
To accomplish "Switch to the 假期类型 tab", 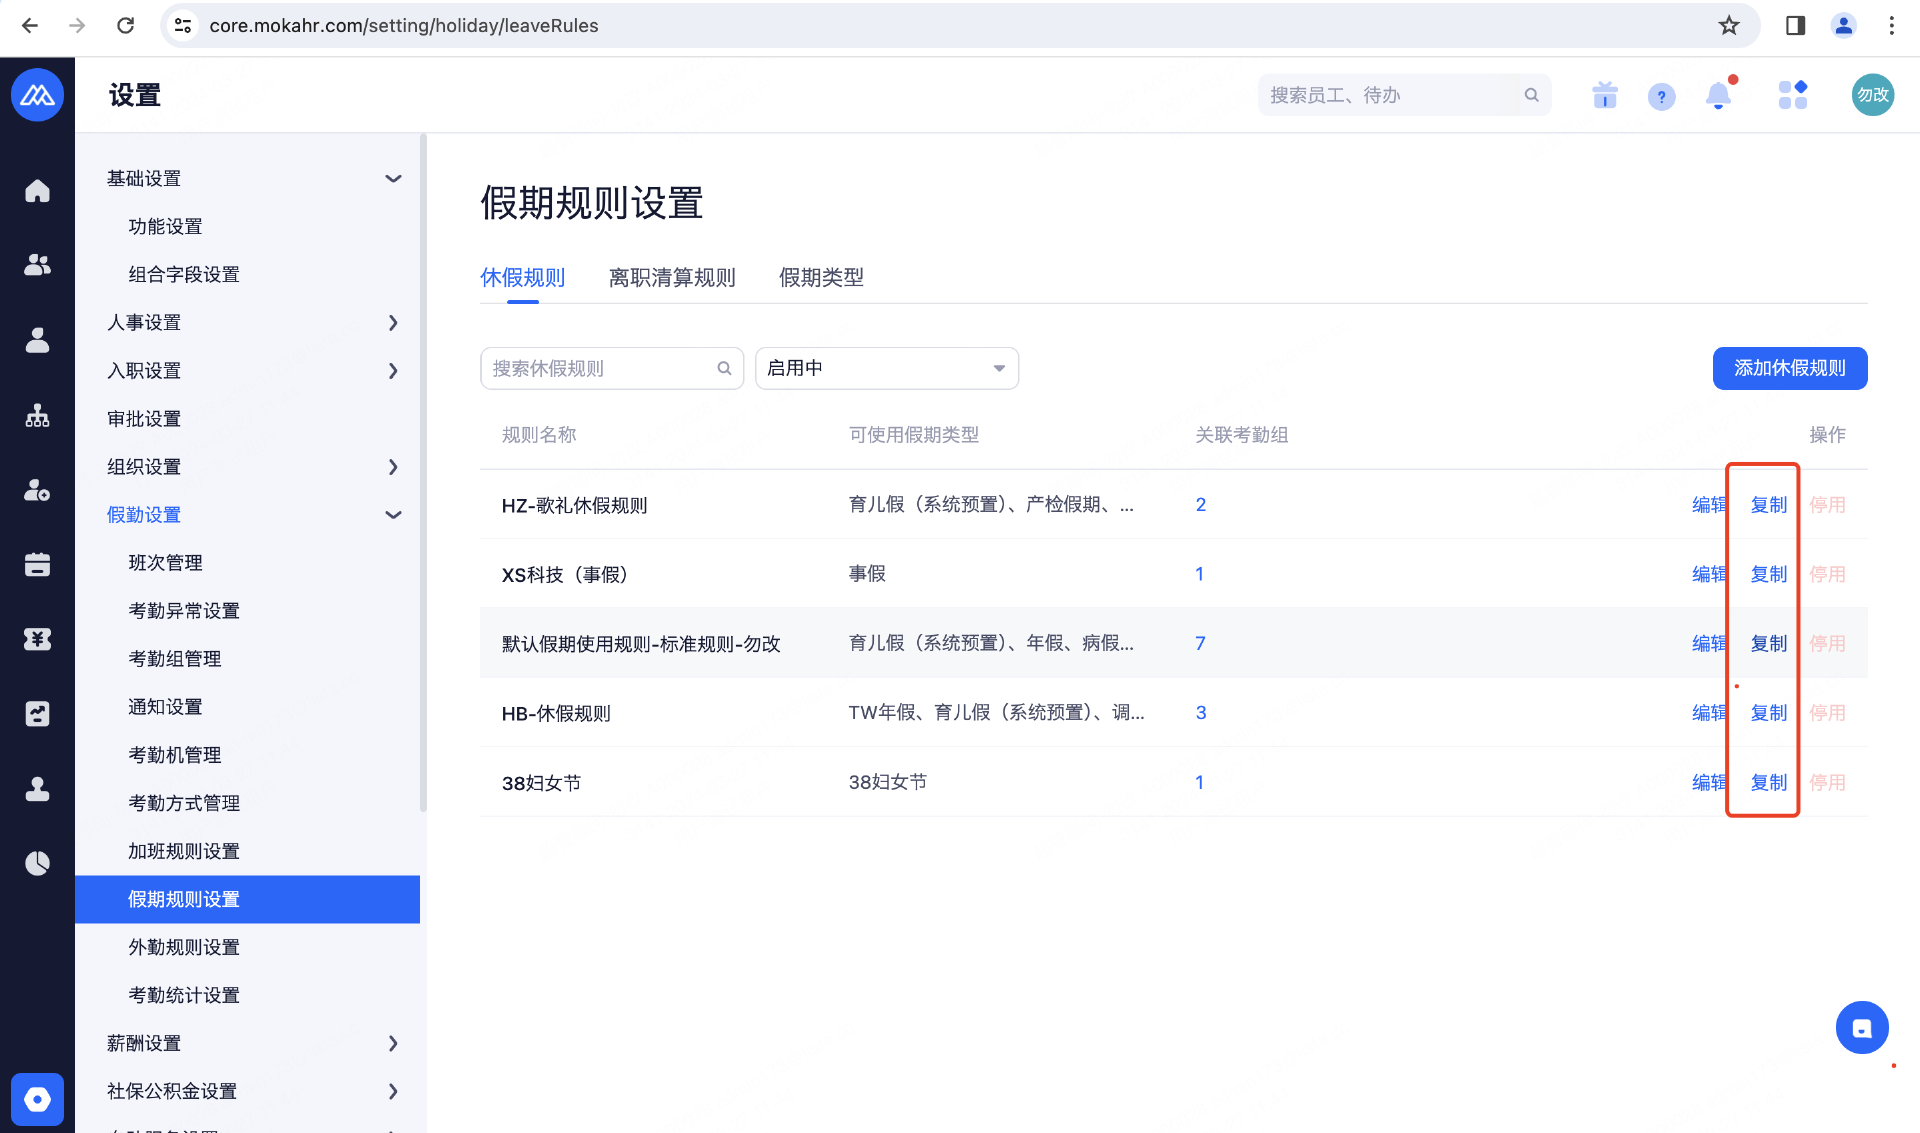I will 821,277.
